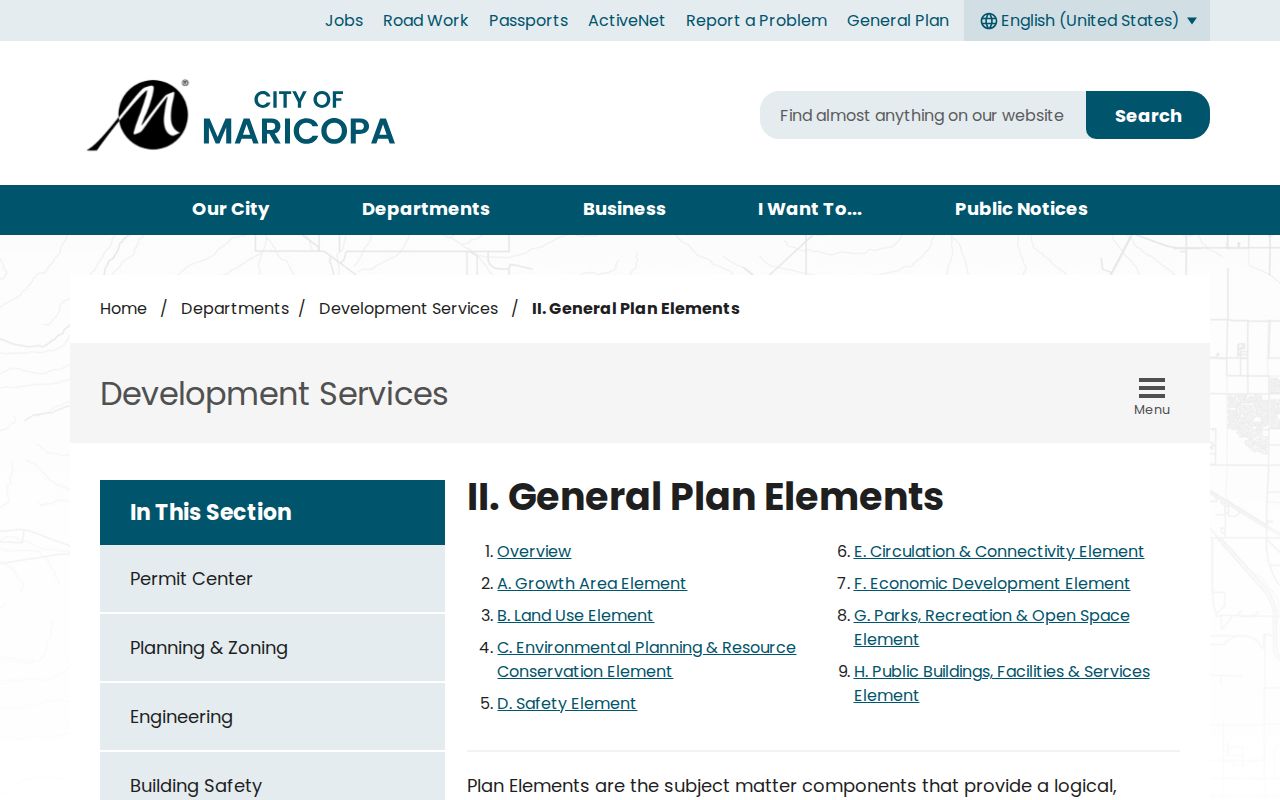Select Report a Problem link
The width and height of the screenshot is (1280, 800).
tap(756, 21)
